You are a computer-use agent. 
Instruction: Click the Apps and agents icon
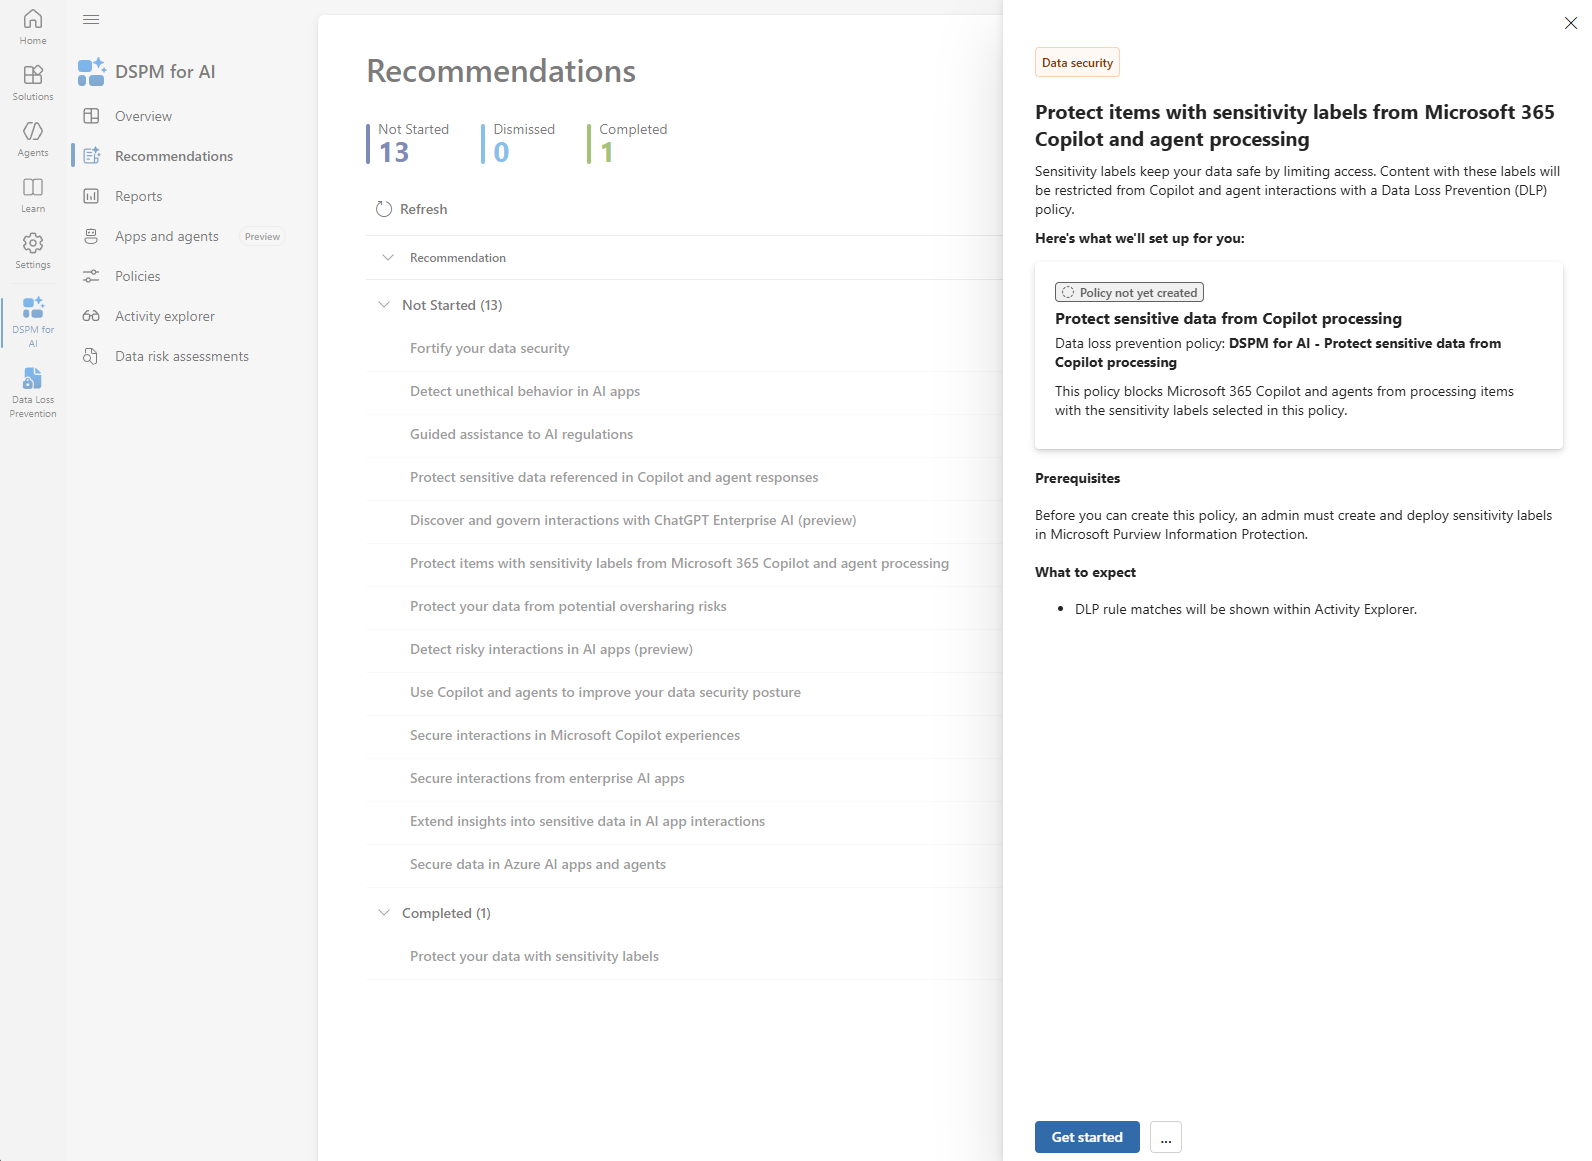(x=91, y=236)
